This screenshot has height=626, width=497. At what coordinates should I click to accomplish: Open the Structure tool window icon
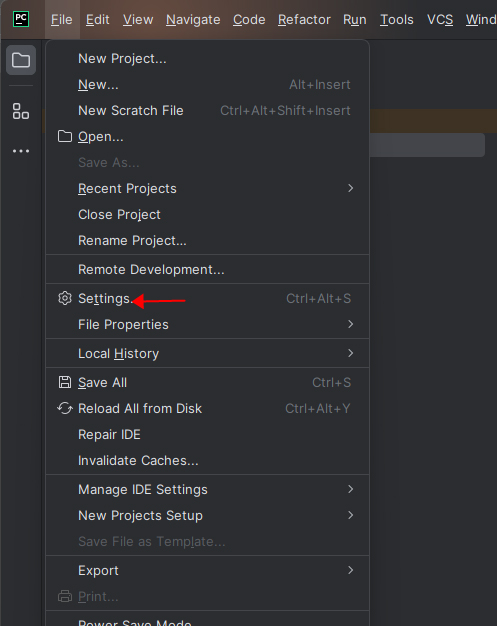(21, 111)
